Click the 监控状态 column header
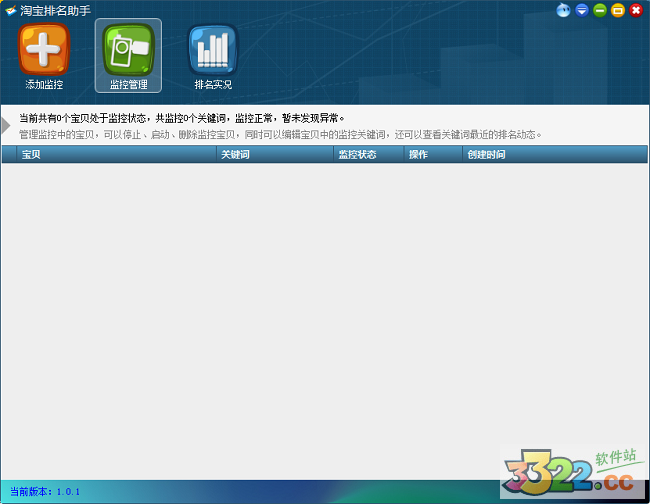This screenshot has width=650, height=504. coord(369,154)
